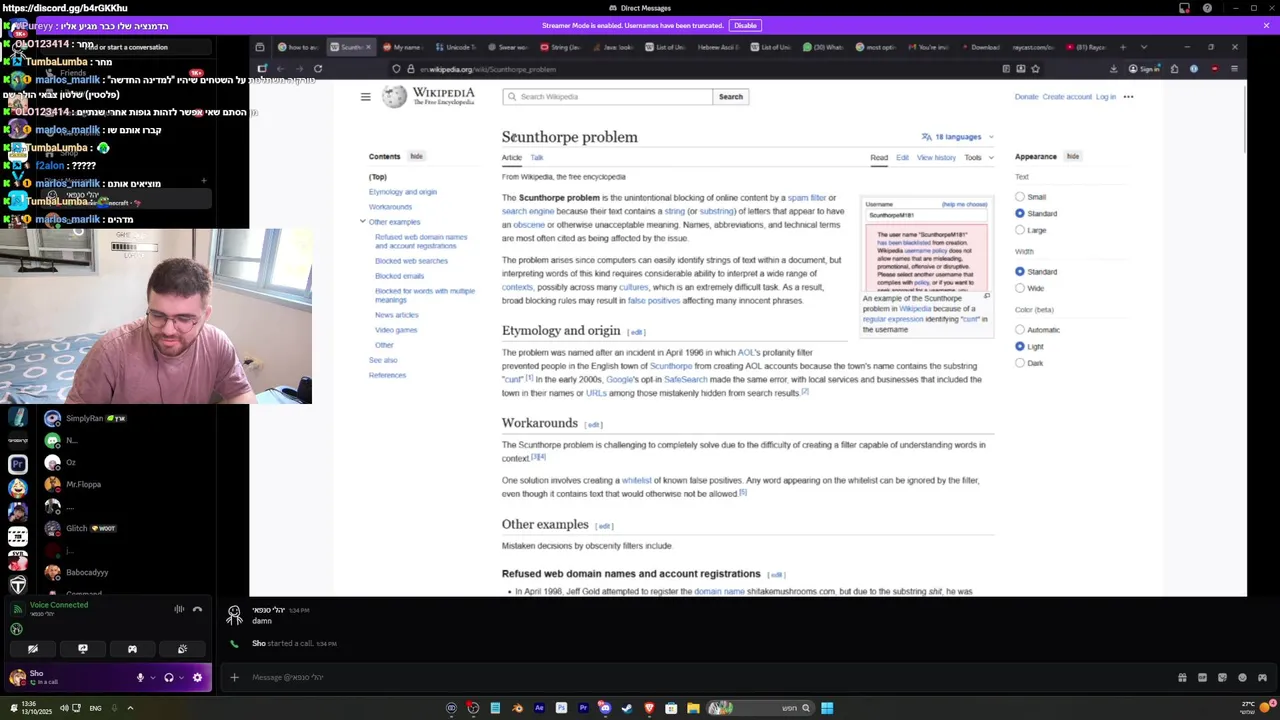Click the Wikipedia Search button
Viewport: 1280px width, 720px height.
[731, 97]
